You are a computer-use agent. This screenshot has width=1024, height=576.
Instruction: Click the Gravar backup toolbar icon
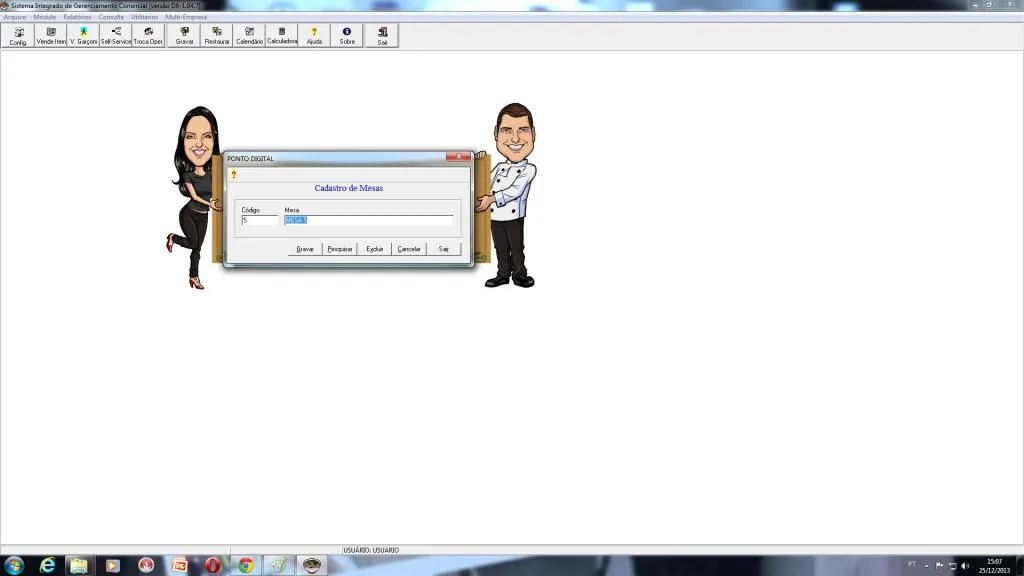click(x=184, y=36)
